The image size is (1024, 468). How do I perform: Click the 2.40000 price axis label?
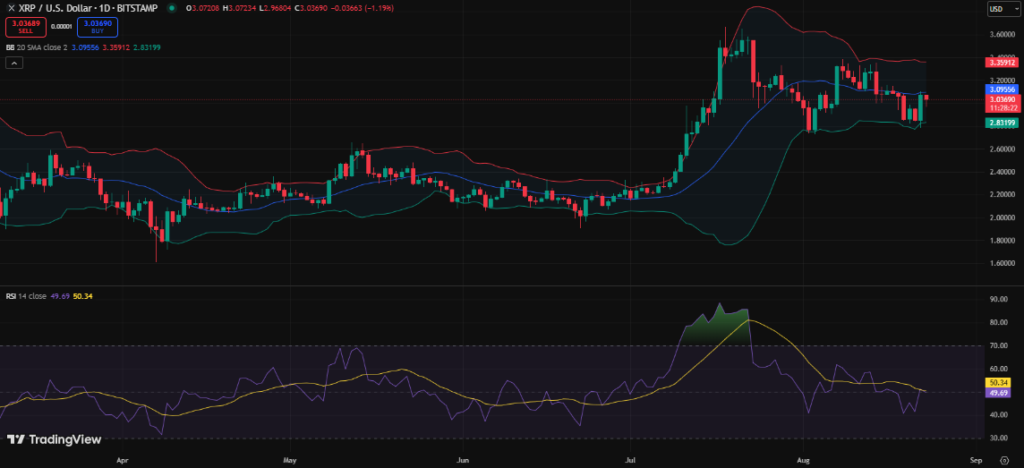tap(1001, 172)
